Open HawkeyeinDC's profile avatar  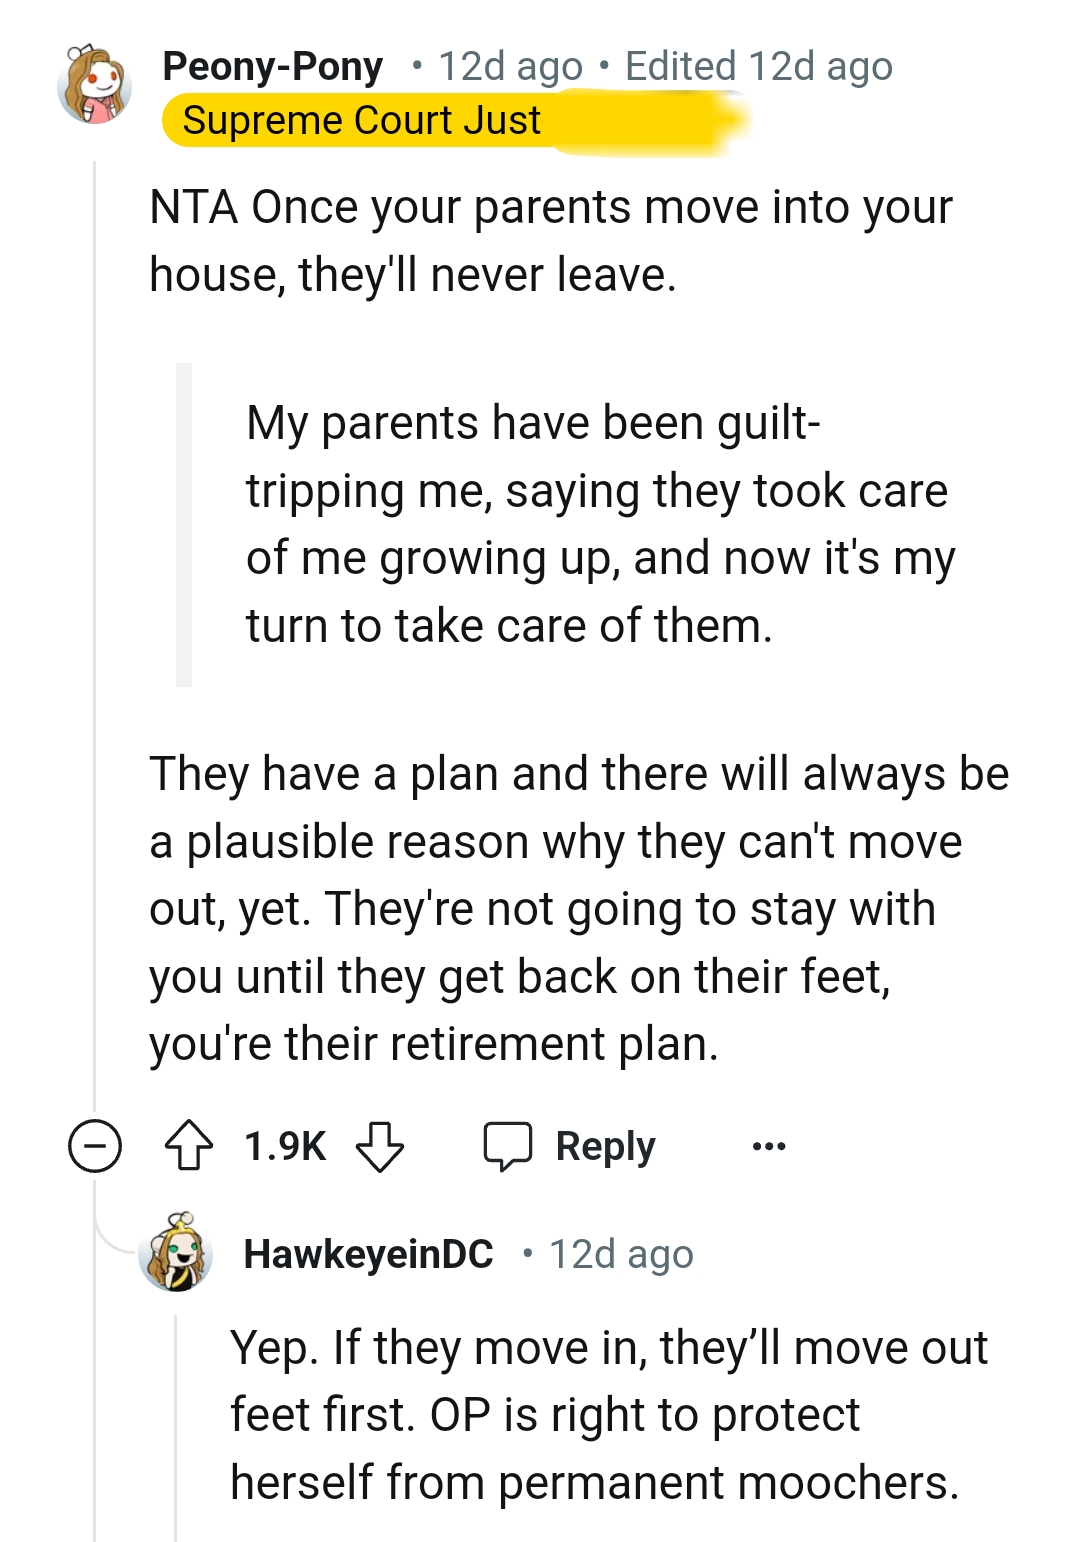click(176, 1255)
